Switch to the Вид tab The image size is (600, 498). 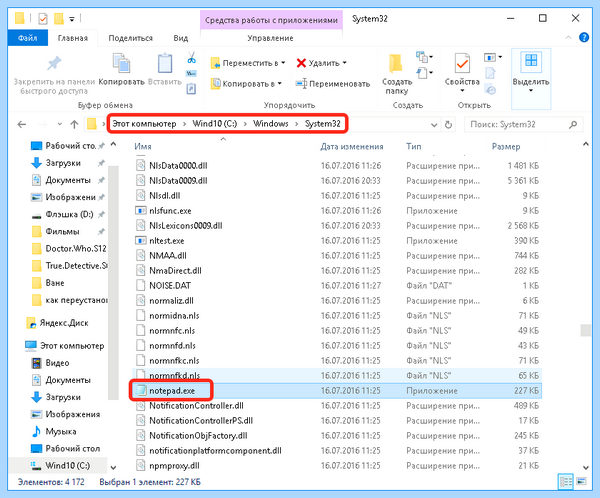[180, 38]
